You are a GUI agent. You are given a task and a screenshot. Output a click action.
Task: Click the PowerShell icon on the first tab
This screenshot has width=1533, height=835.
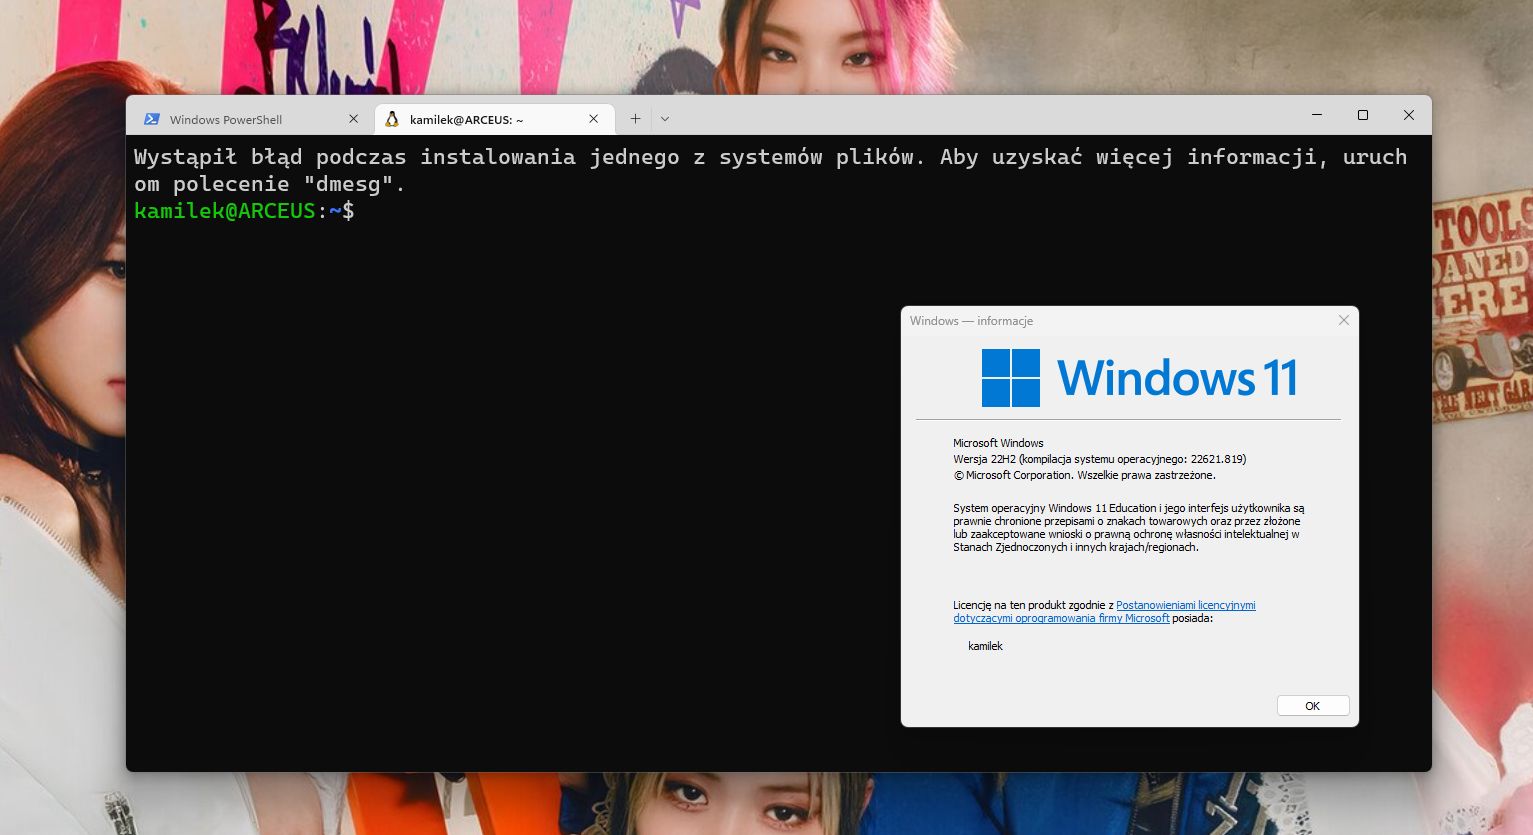point(152,119)
